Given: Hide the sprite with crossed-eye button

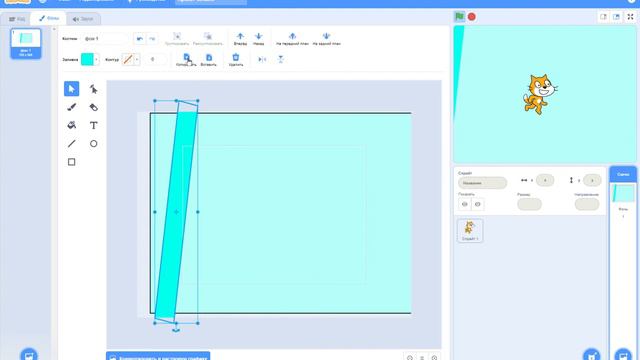Looking at the screenshot, I should click(x=478, y=204).
